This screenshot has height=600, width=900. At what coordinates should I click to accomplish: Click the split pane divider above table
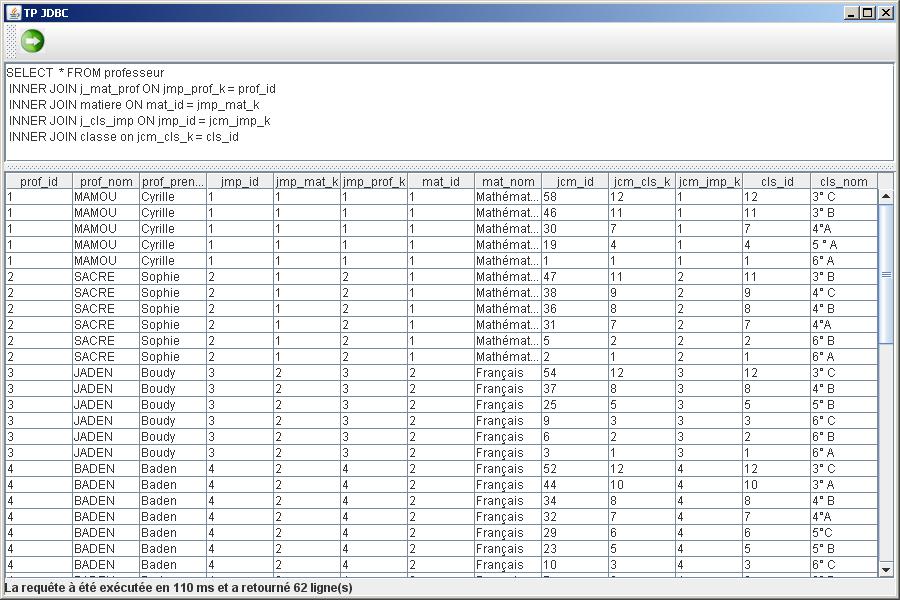coord(450,166)
